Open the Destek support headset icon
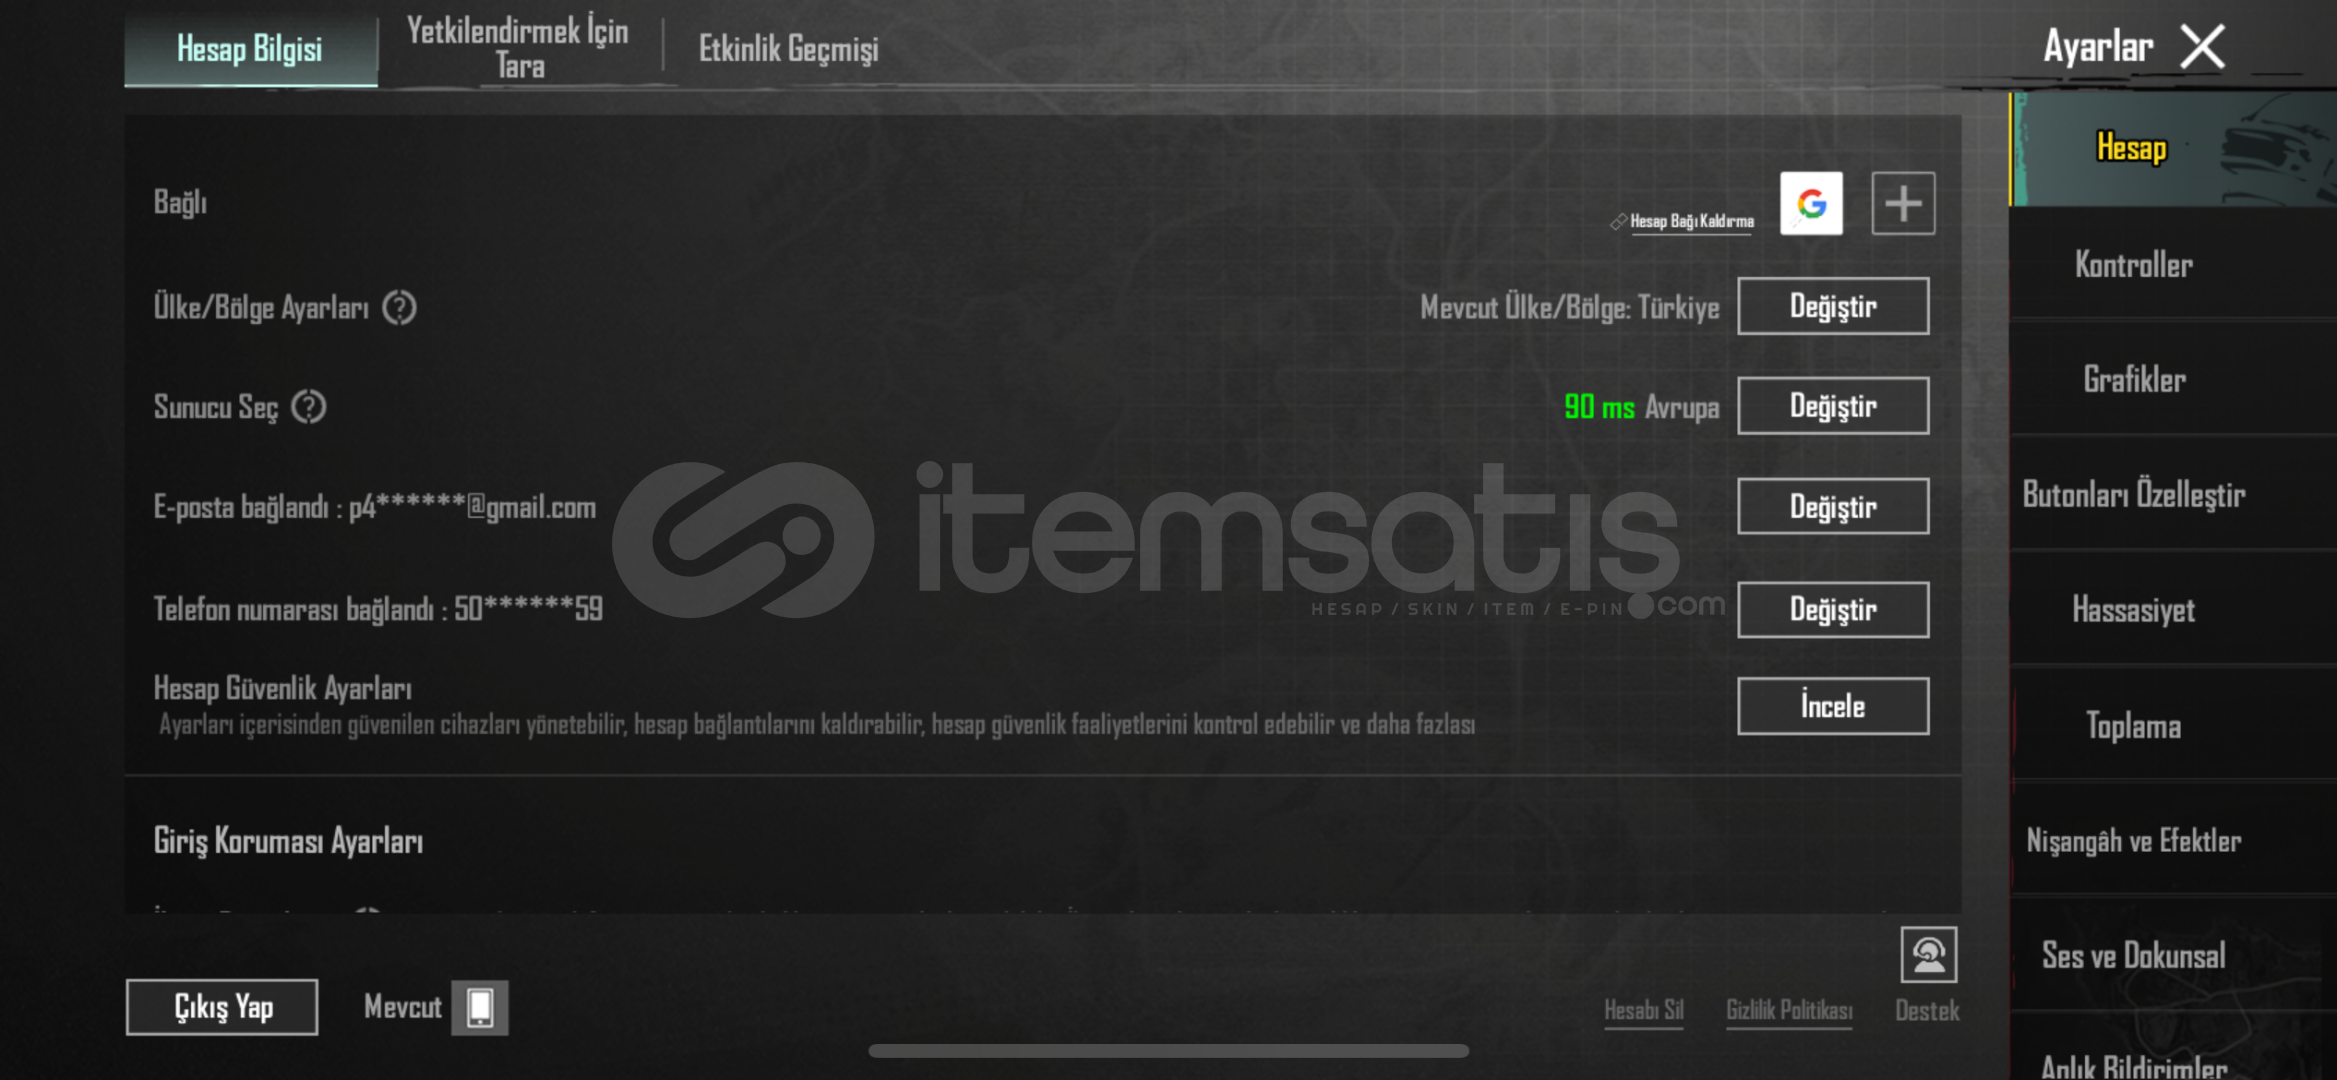2337x1080 pixels. click(1928, 955)
